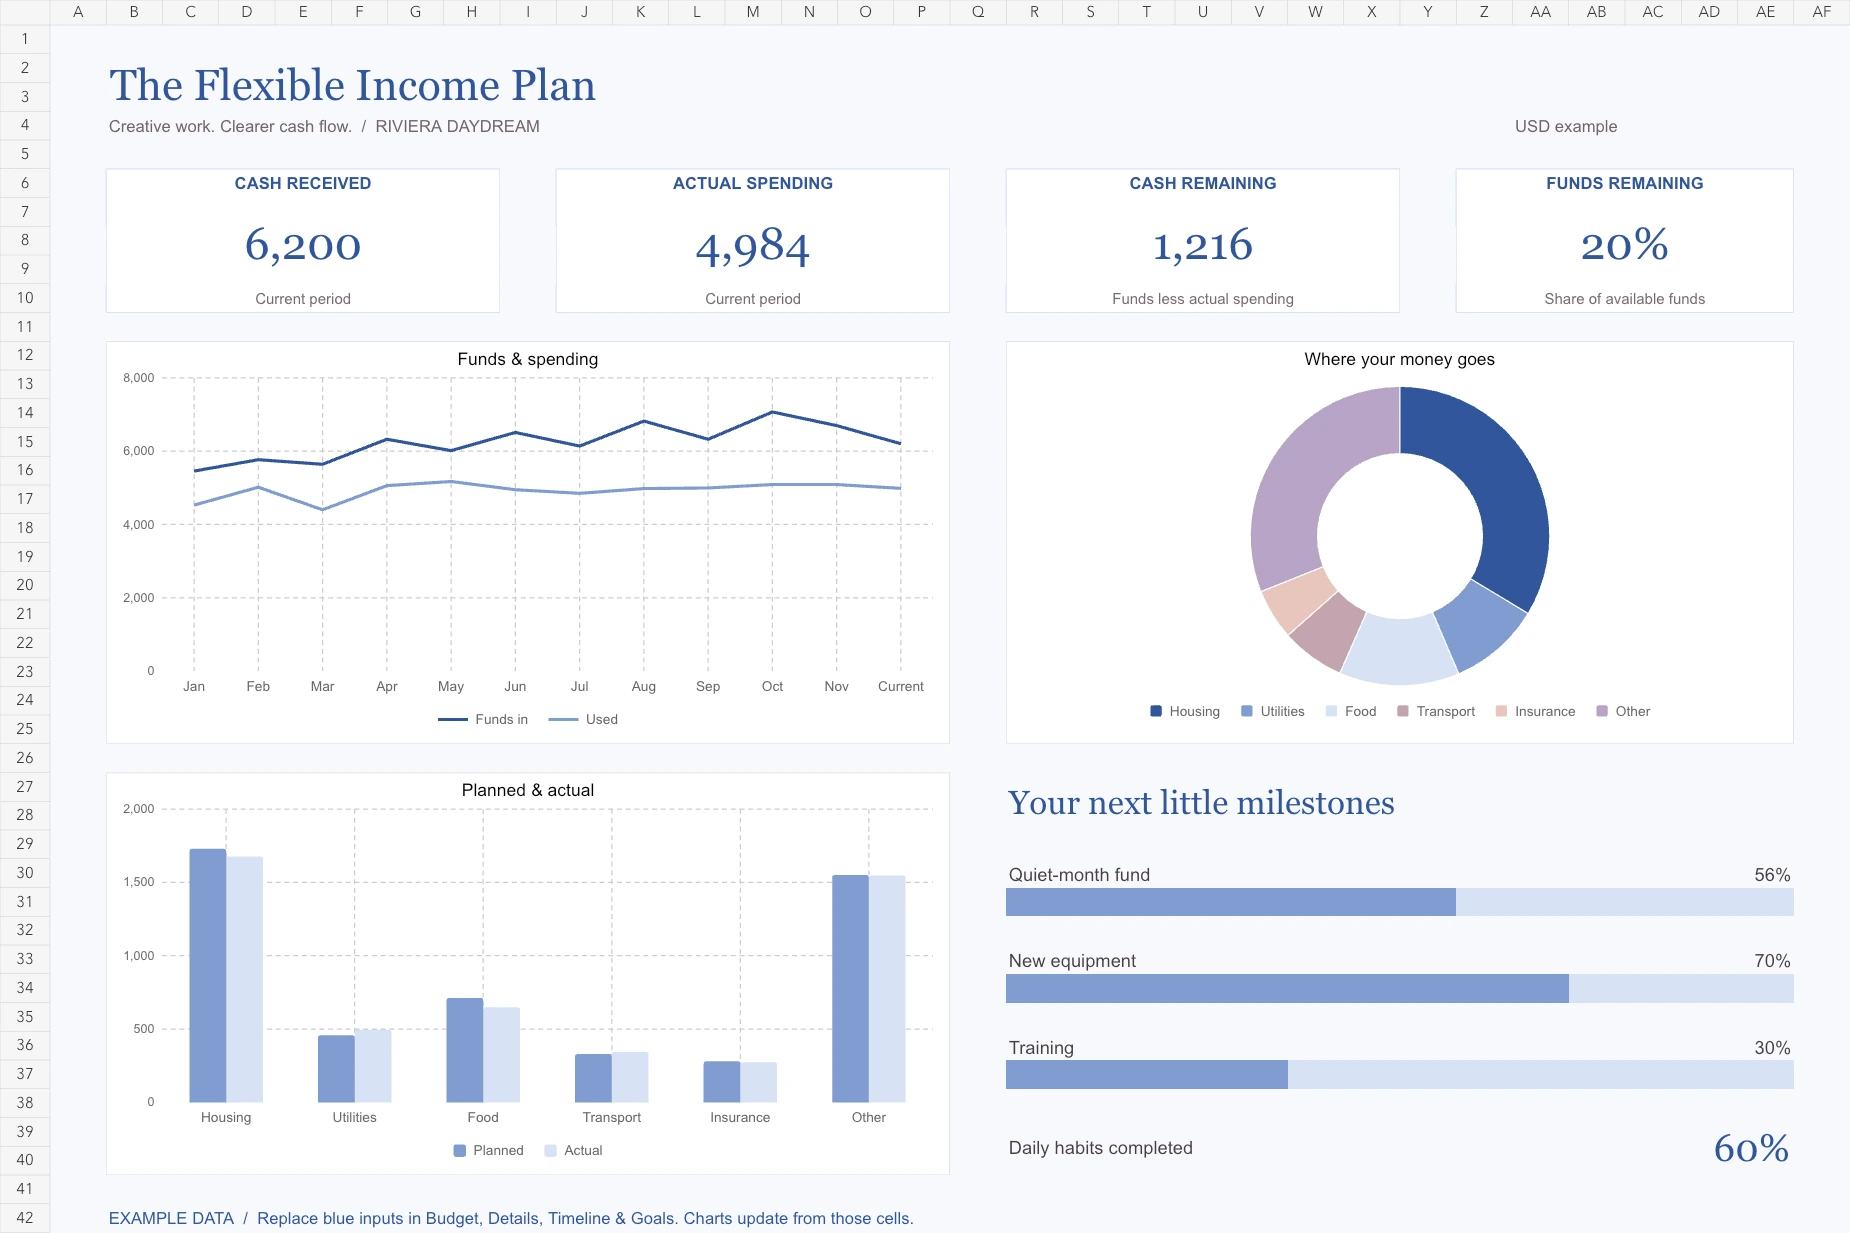Click 'RIVIERA DAYDREAM' subtitle text

pos(457,126)
